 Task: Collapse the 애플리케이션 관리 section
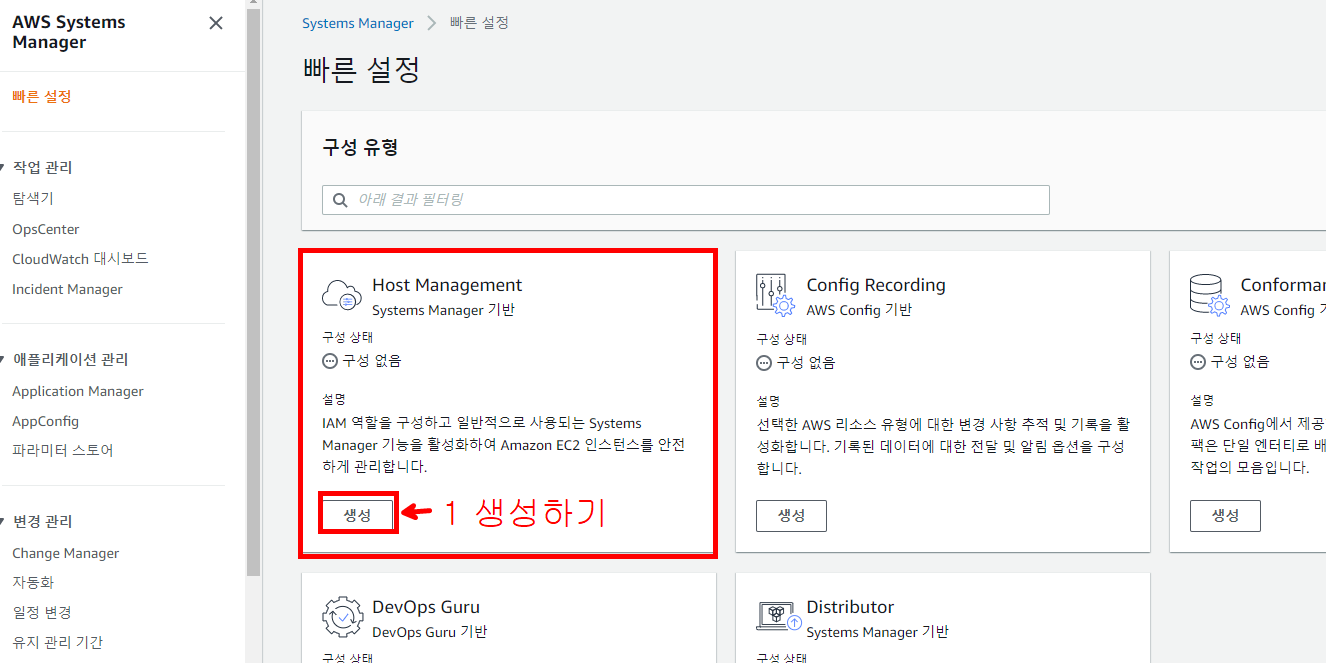pyautogui.click(x=4, y=359)
